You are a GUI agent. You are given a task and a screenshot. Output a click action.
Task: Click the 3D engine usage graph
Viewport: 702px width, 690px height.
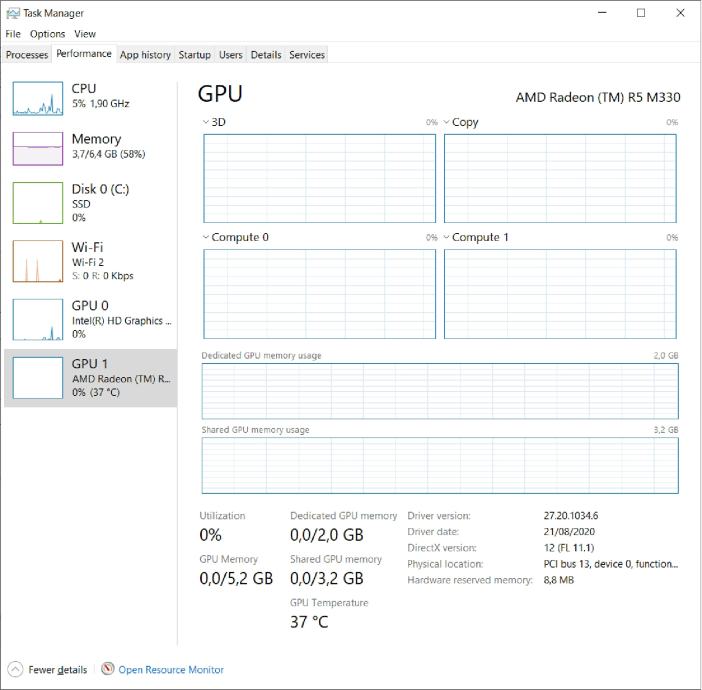pyautogui.click(x=319, y=178)
